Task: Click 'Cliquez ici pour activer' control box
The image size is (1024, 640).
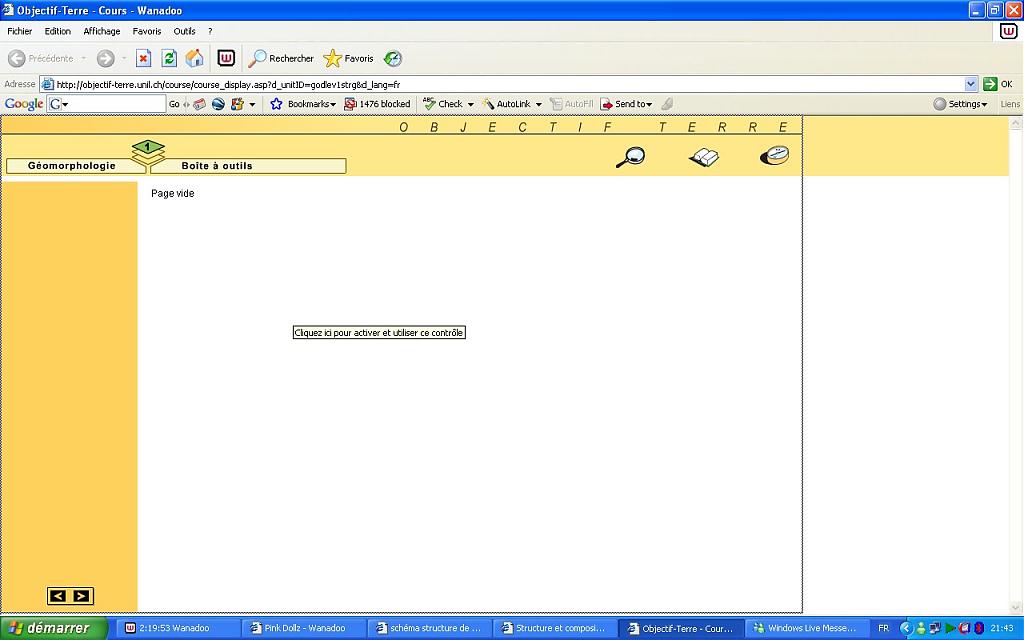Action: pos(379,332)
